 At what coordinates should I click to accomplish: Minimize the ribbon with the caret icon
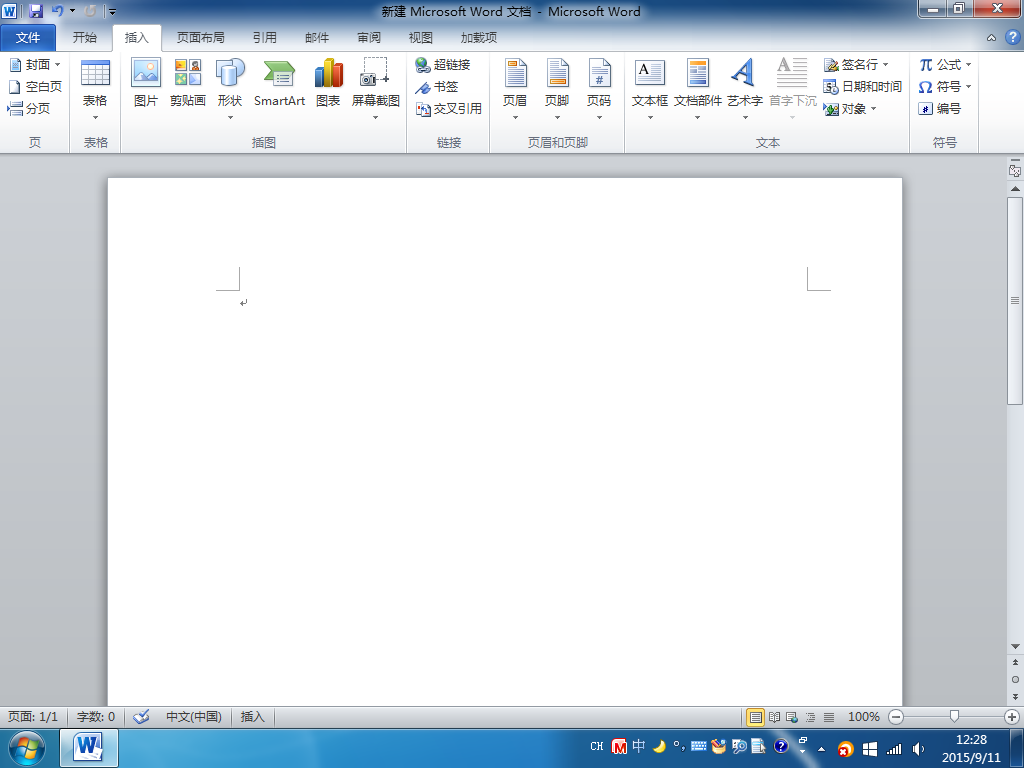(x=991, y=38)
